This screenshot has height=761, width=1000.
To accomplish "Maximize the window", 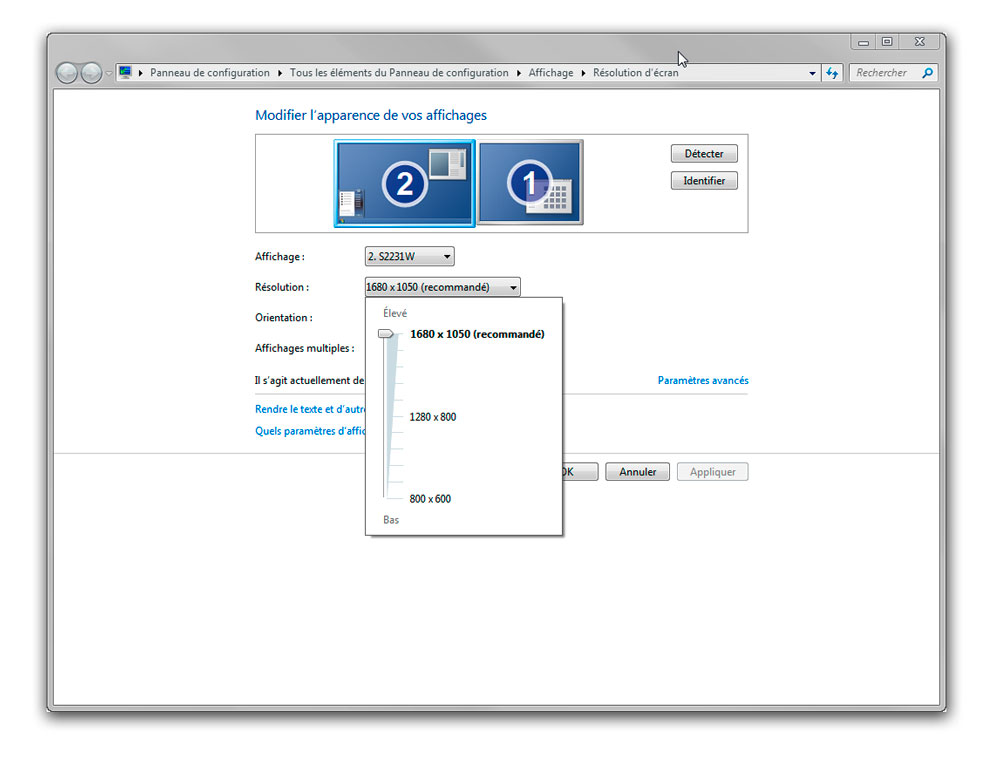I will point(887,41).
